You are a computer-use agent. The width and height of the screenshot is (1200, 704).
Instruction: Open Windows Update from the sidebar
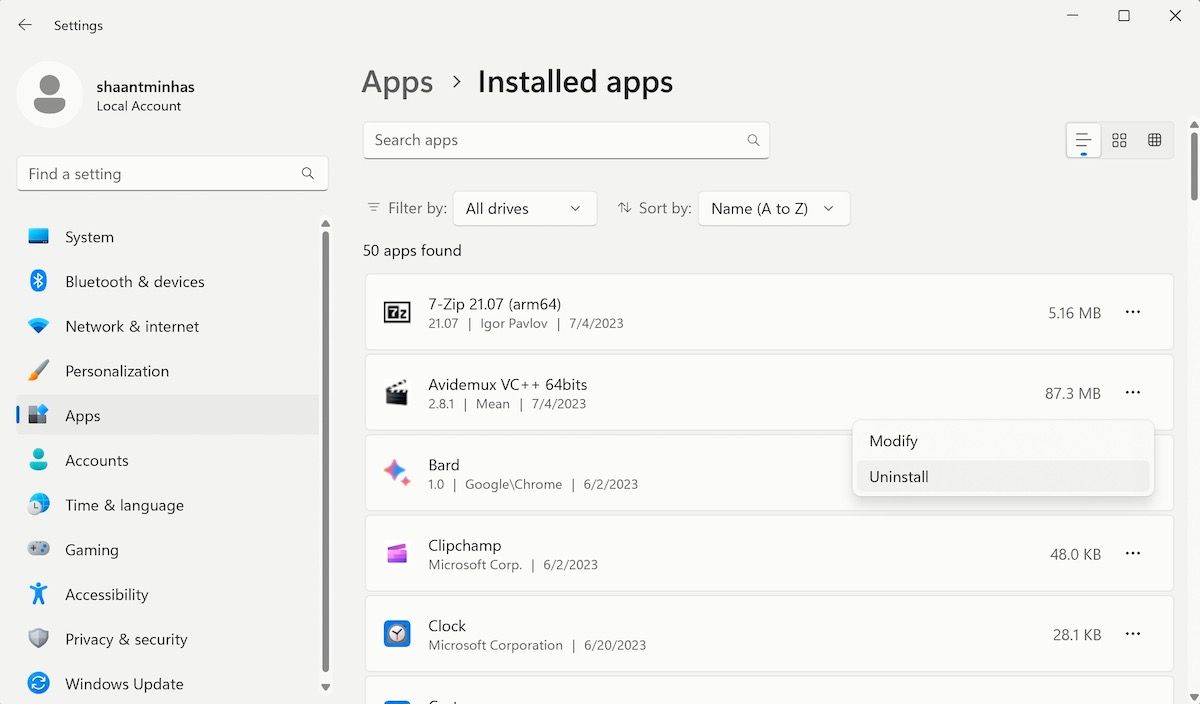[123, 683]
